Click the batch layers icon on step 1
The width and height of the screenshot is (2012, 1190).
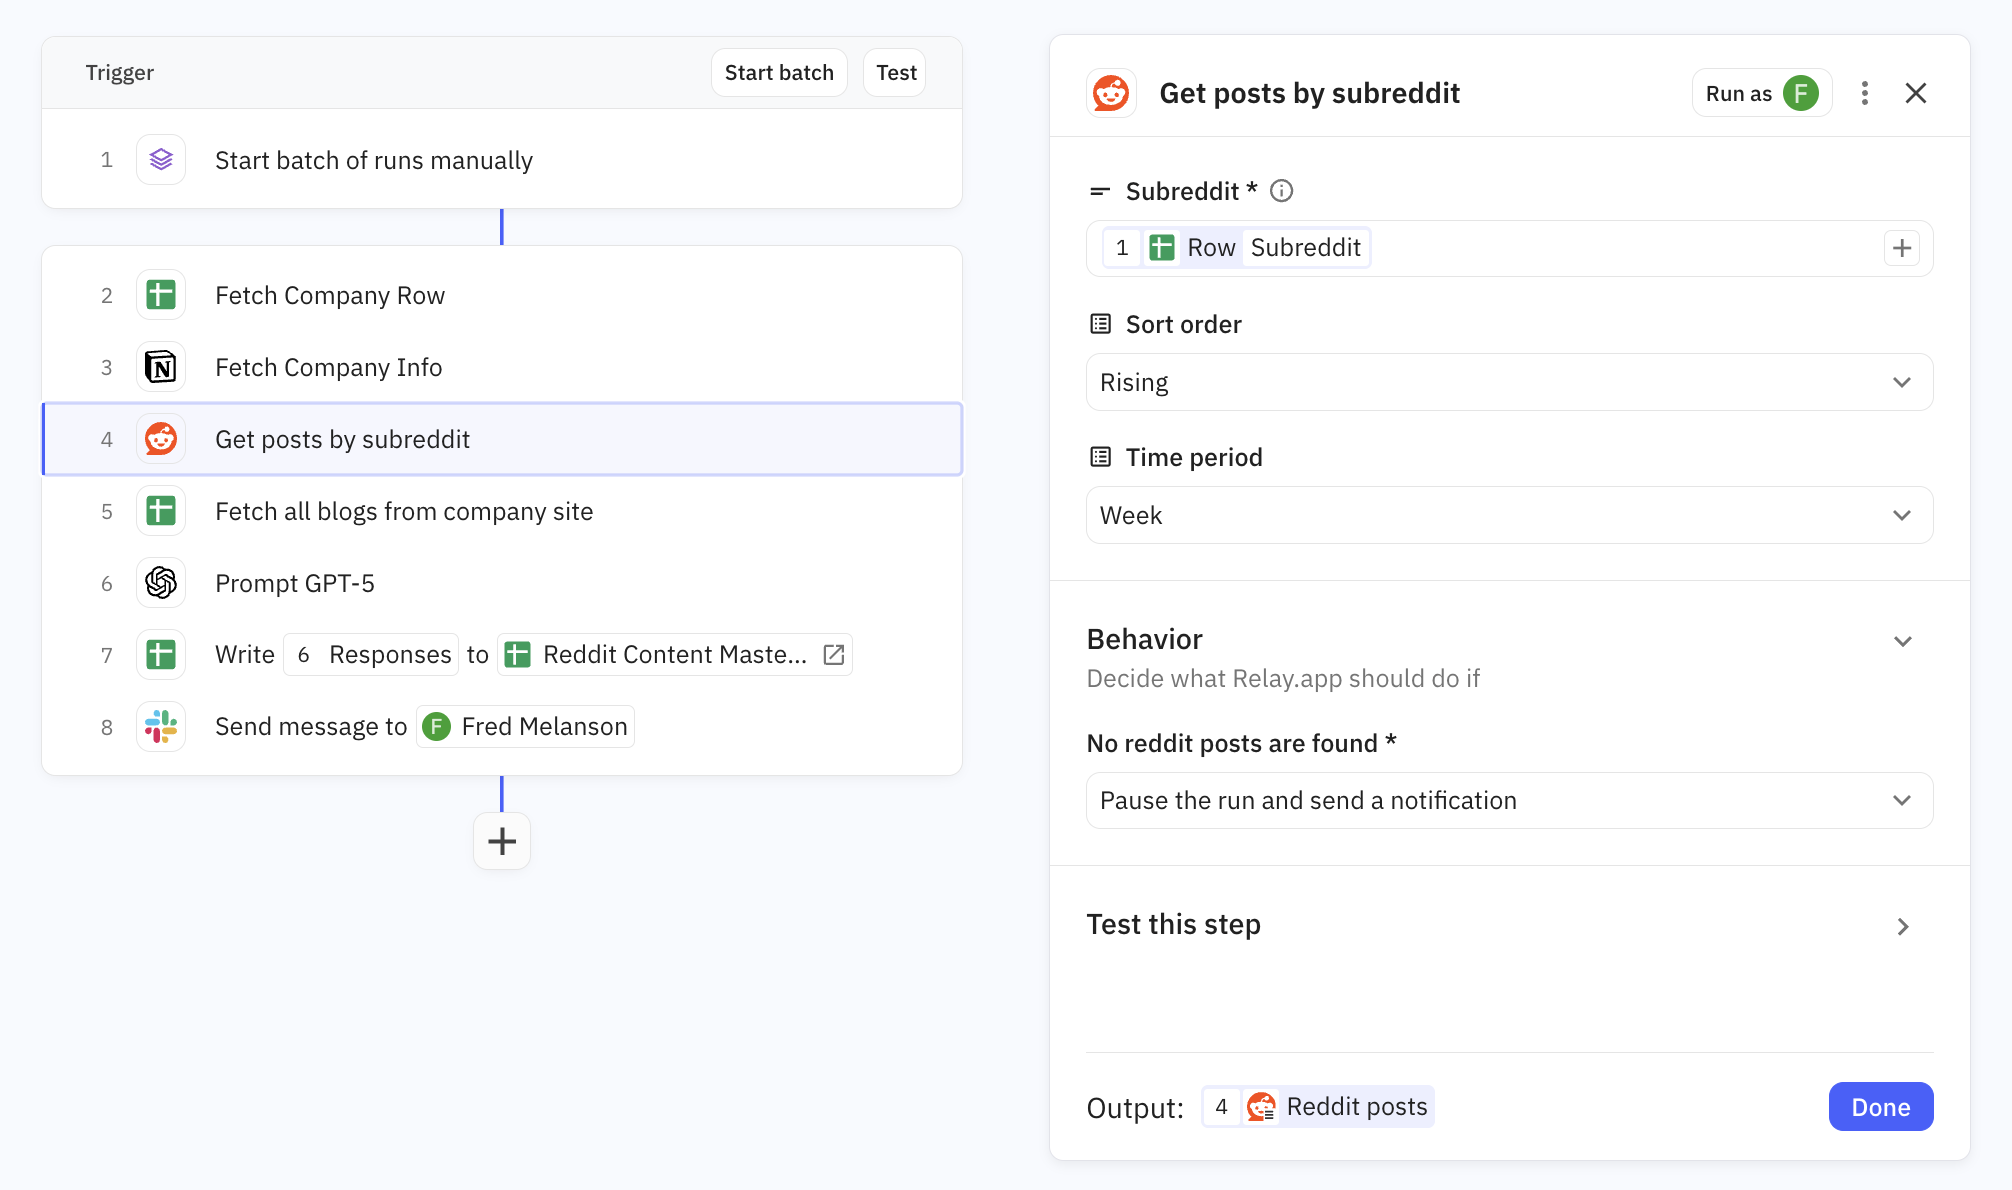point(161,160)
